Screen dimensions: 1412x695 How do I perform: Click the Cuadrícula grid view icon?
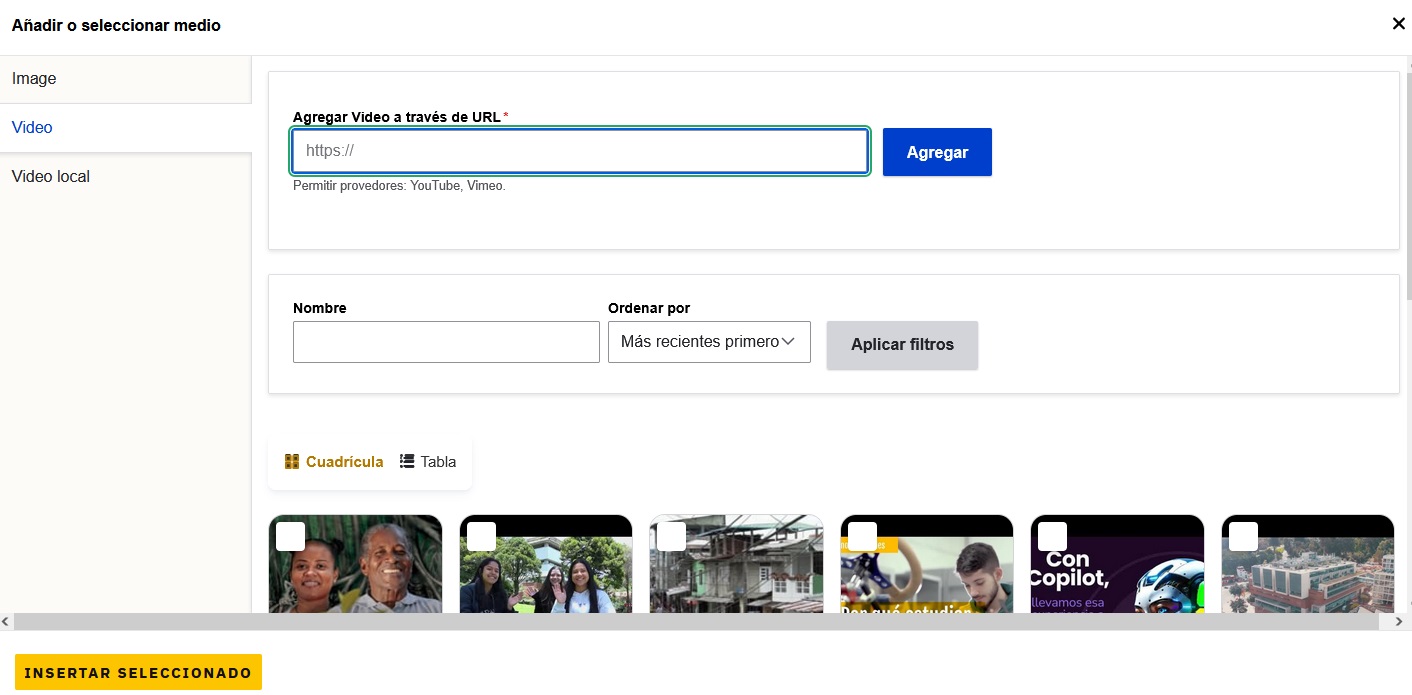tap(292, 462)
